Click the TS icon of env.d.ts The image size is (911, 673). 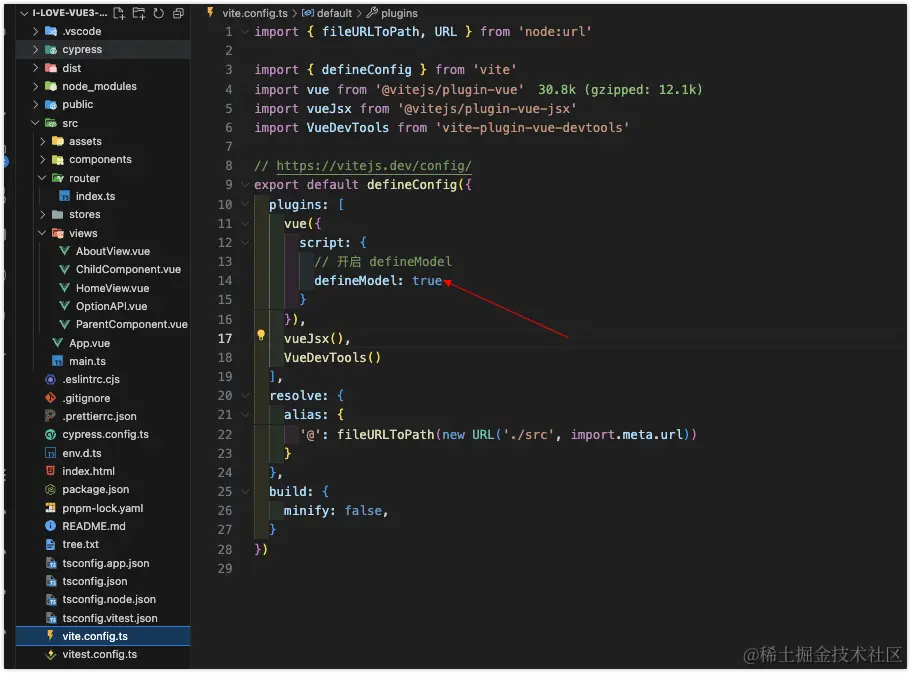tap(51, 453)
